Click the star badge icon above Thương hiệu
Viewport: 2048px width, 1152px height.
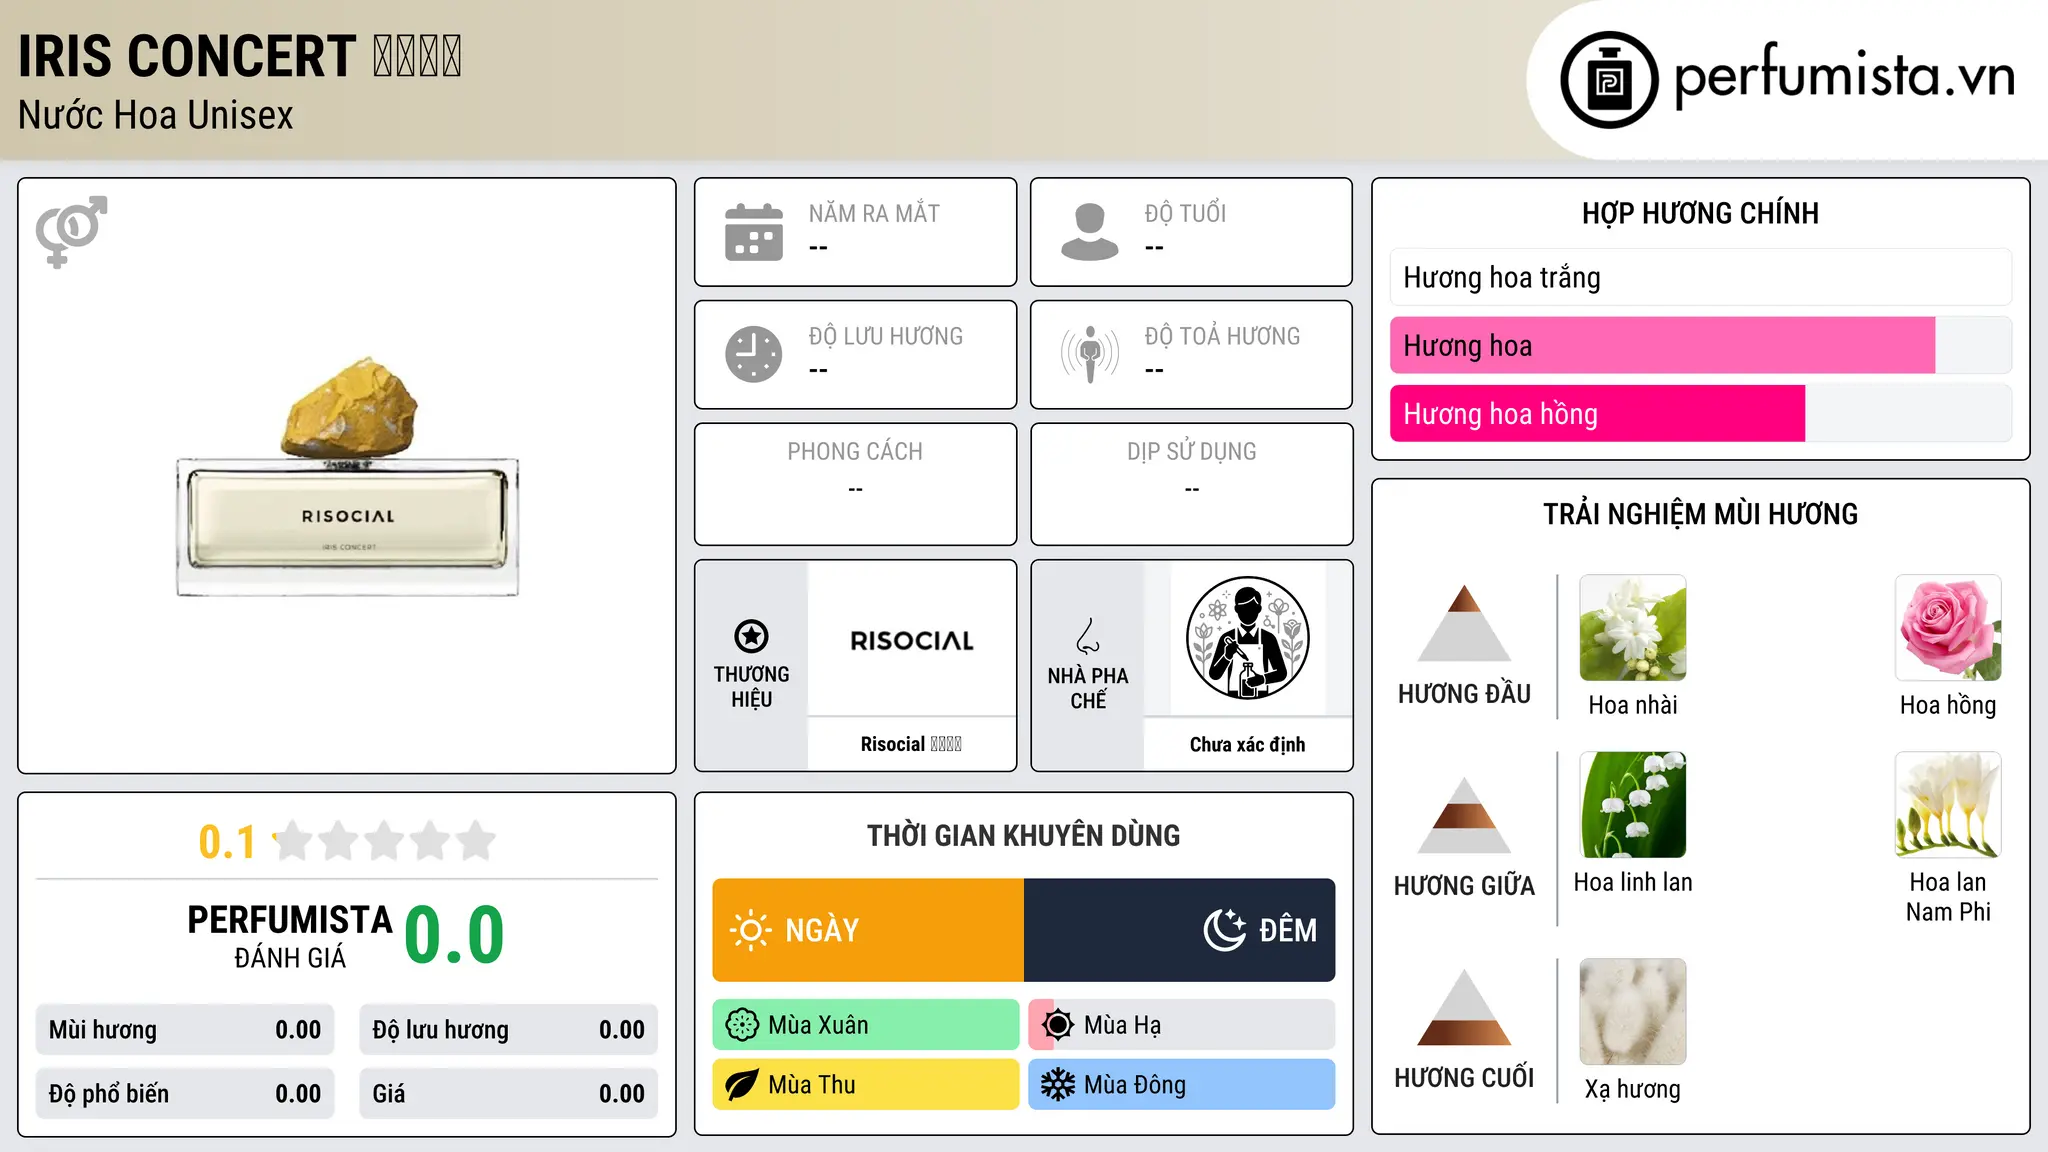click(x=751, y=636)
